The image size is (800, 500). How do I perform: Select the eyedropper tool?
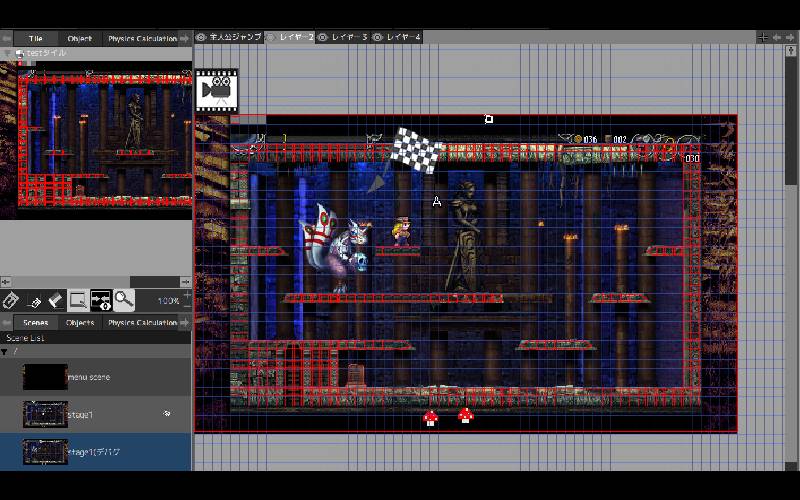point(34,299)
